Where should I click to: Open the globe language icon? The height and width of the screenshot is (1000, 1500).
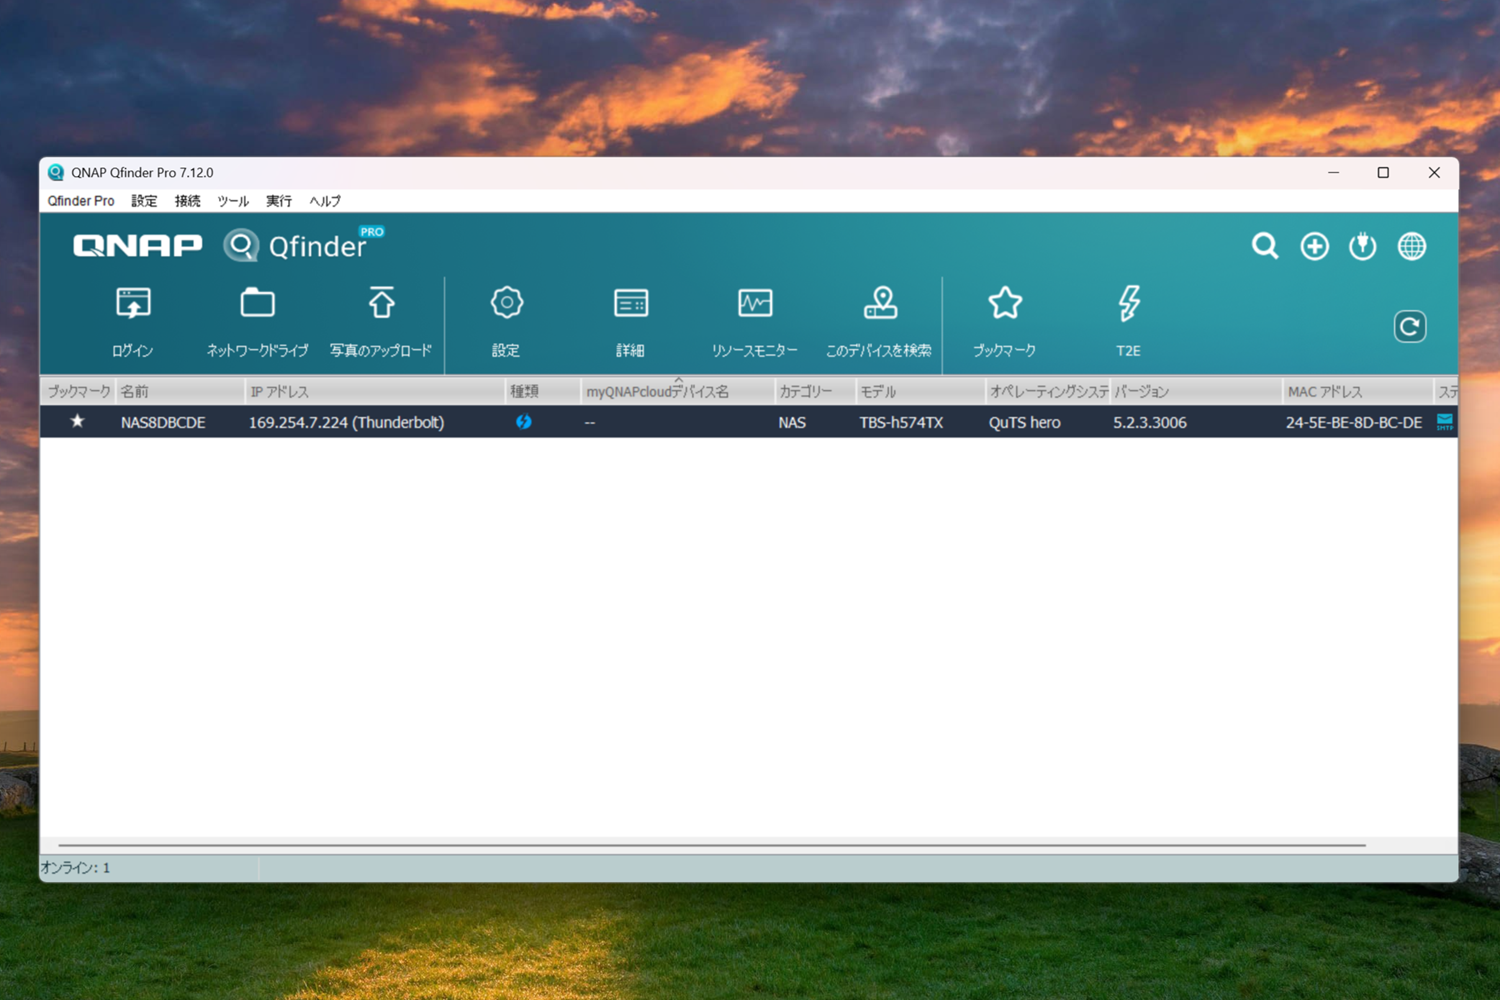click(x=1412, y=246)
